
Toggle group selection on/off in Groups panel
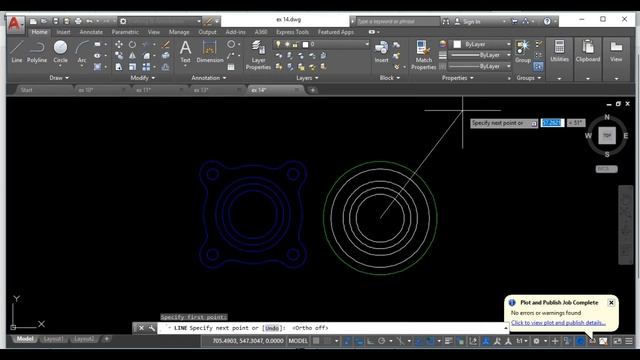point(538,67)
